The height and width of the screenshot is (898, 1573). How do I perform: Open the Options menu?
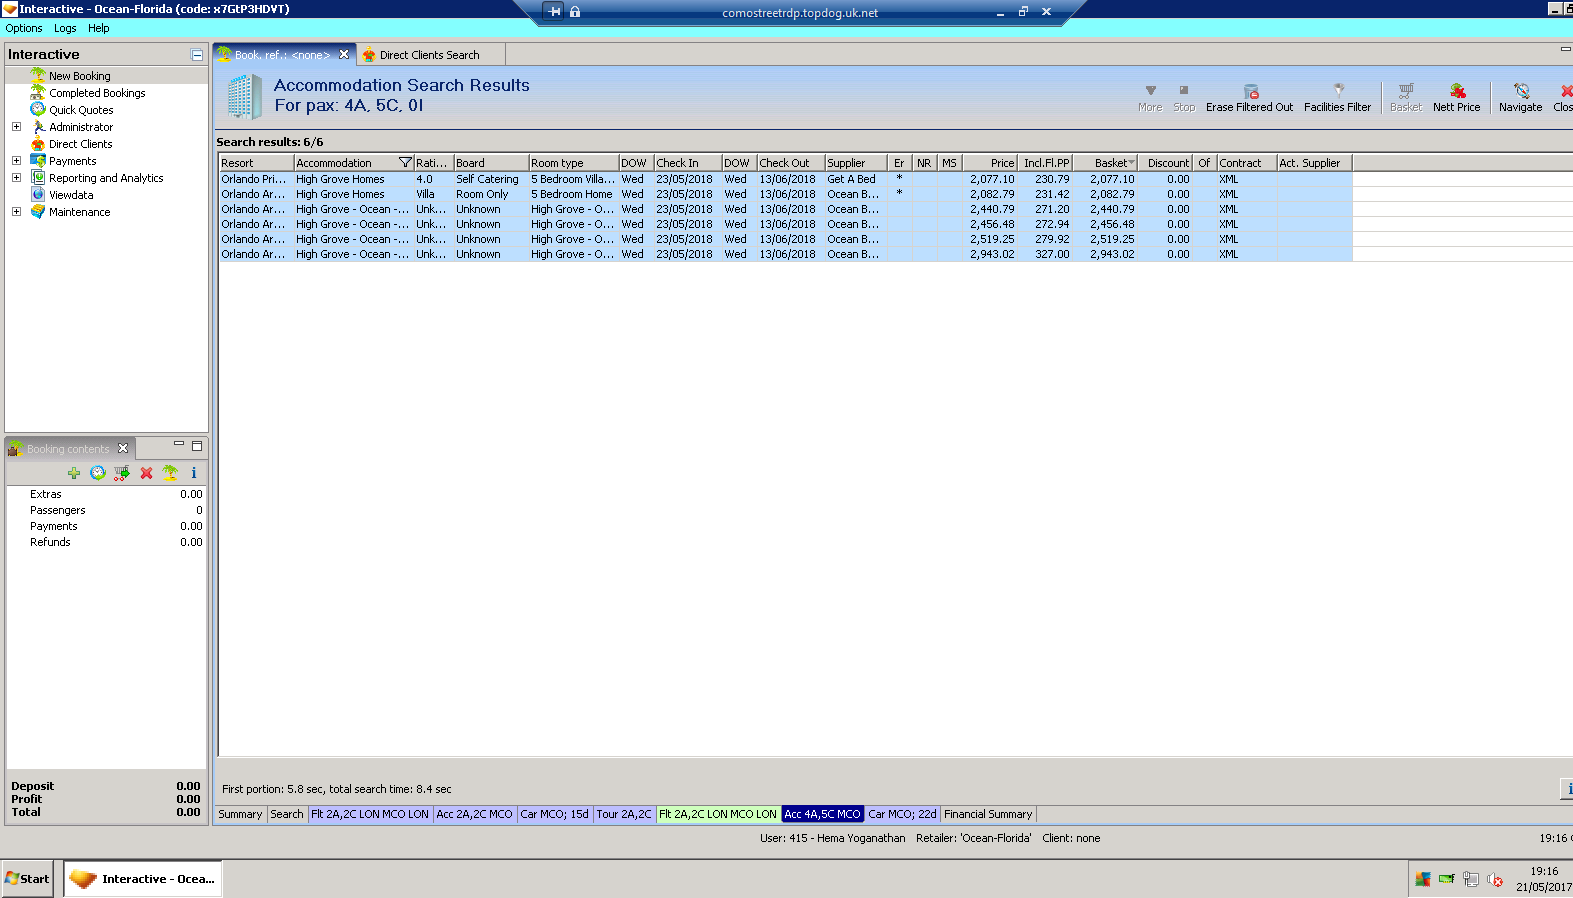24,28
